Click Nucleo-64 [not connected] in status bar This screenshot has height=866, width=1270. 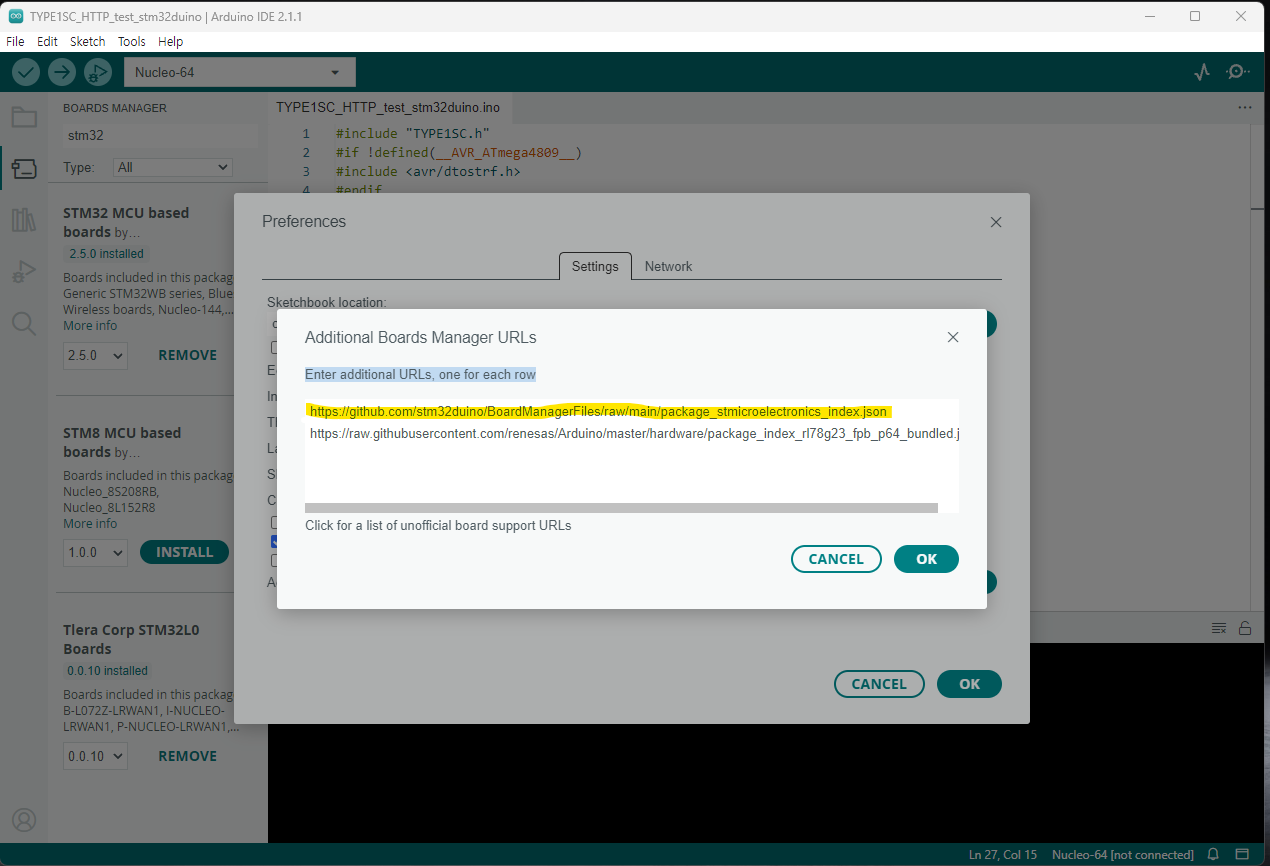tap(1123, 855)
